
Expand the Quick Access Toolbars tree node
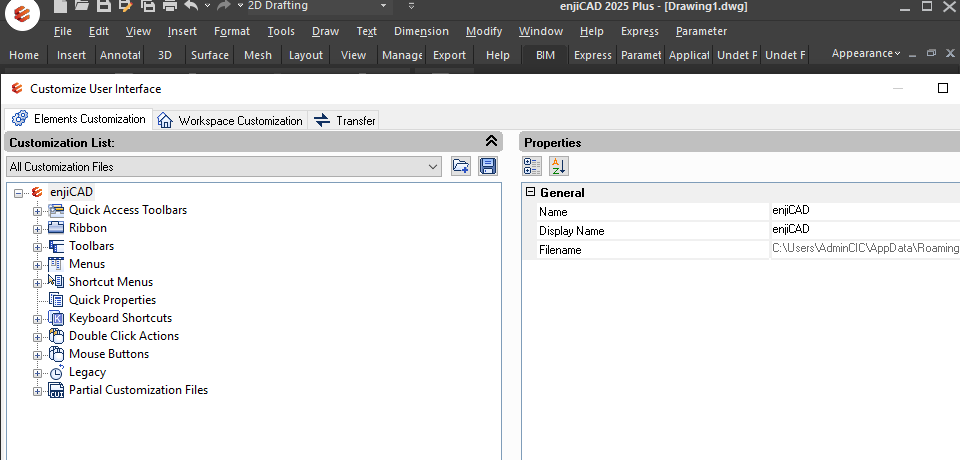37,211
